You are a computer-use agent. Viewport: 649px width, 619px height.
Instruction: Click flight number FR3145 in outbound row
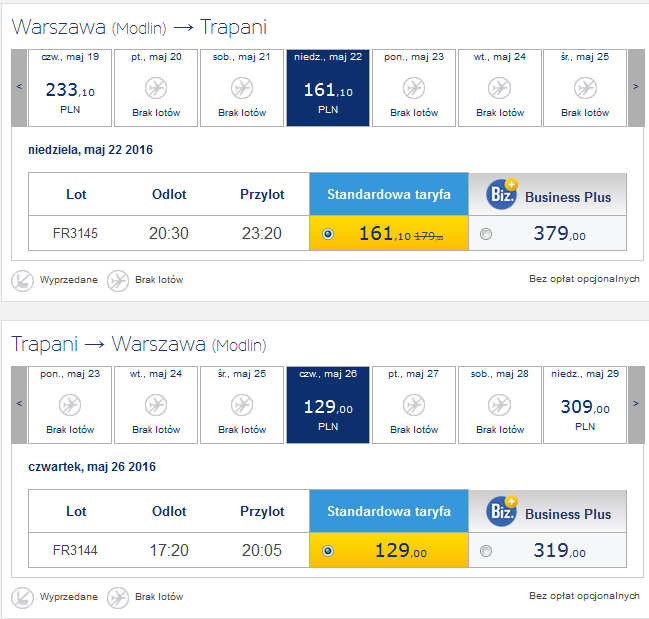pos(76,234)
